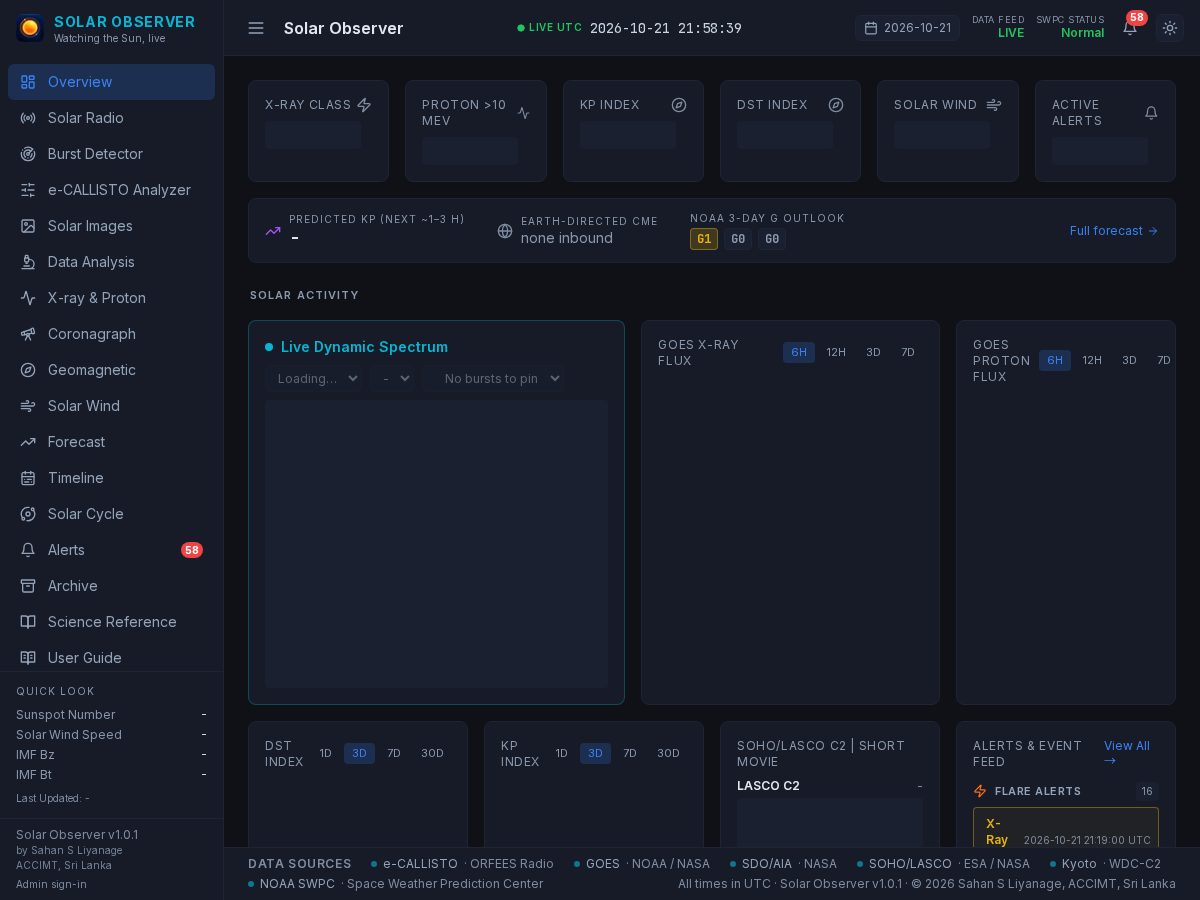
Task: Click the Live Dynamic Spectrum title
Action: [364, 347]
